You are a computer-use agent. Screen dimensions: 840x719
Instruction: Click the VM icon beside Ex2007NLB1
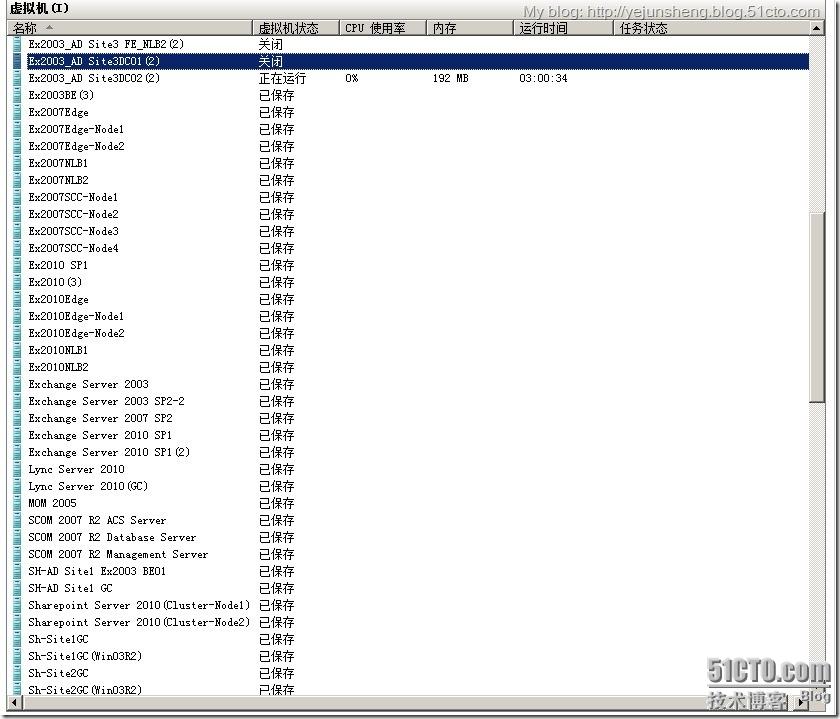17,163
